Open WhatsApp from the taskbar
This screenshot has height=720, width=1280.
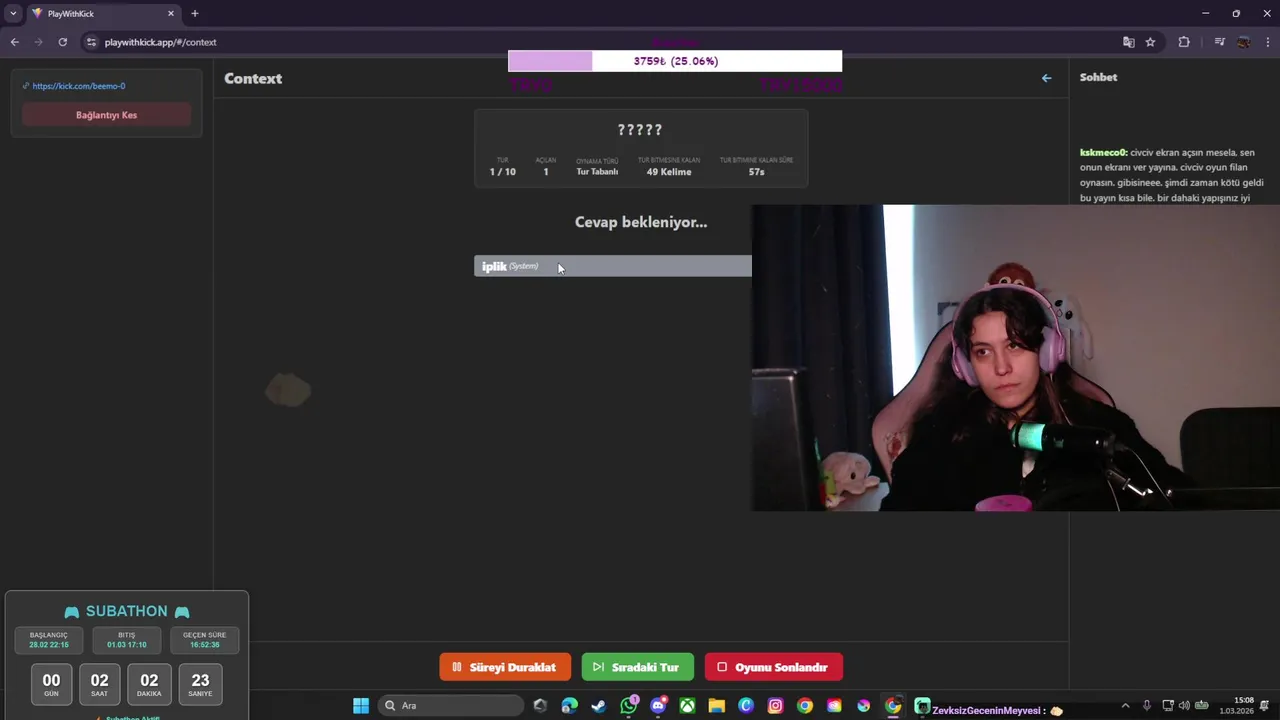(629, 706)
